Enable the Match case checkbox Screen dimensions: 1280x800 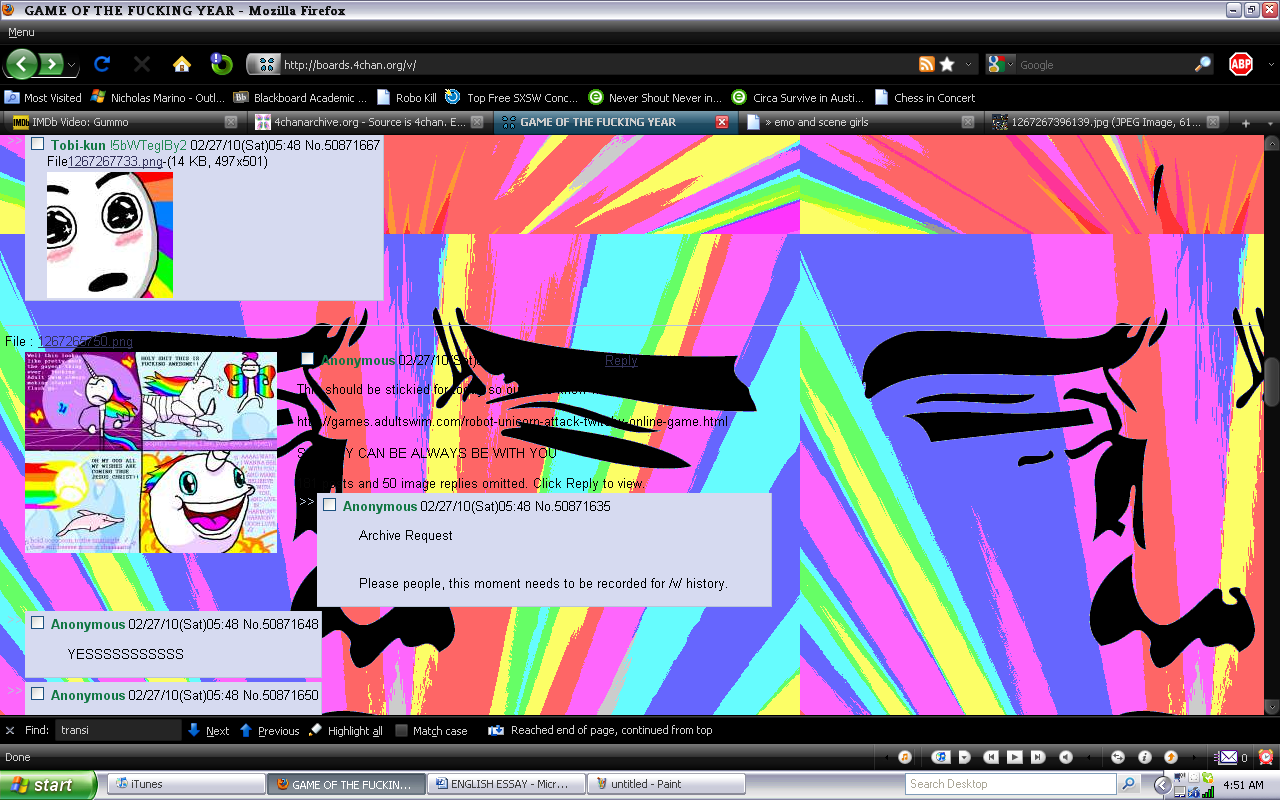coord(402,731)
